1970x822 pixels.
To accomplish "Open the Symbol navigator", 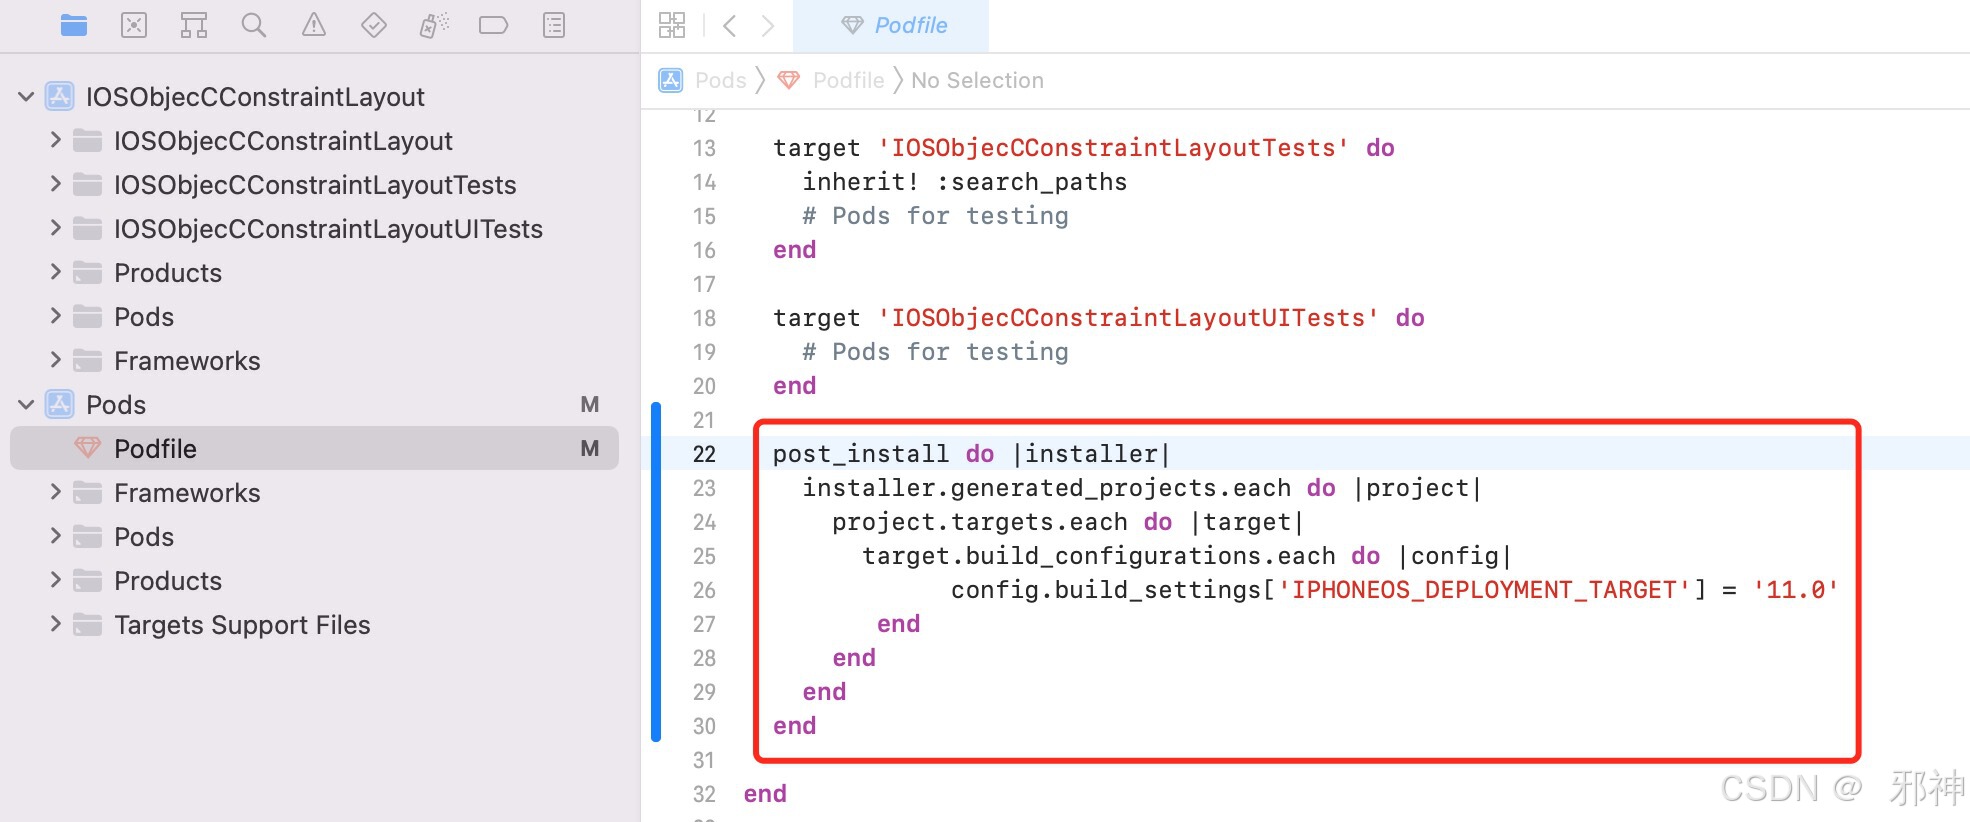I will [194, 25].
